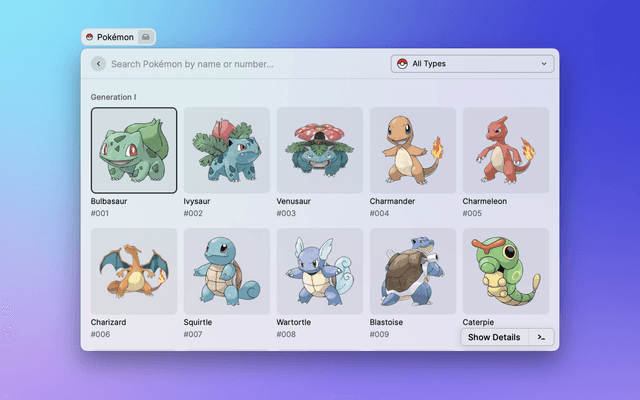Click the Charizard thumbnail
640x400 pixels.
click(134, 271)
